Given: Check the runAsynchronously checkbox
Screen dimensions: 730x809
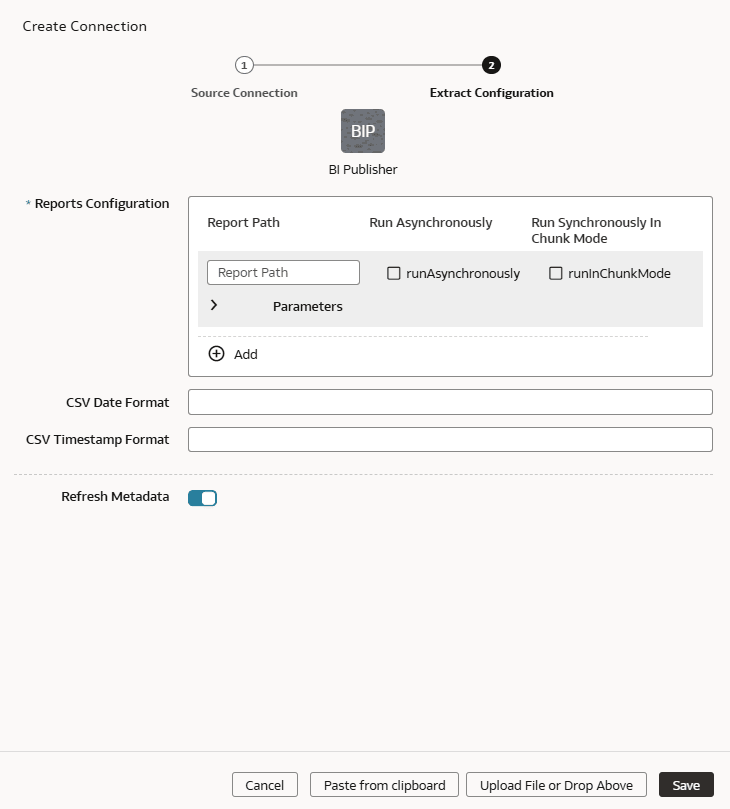Looking at the screenshot, I should 394,273.
